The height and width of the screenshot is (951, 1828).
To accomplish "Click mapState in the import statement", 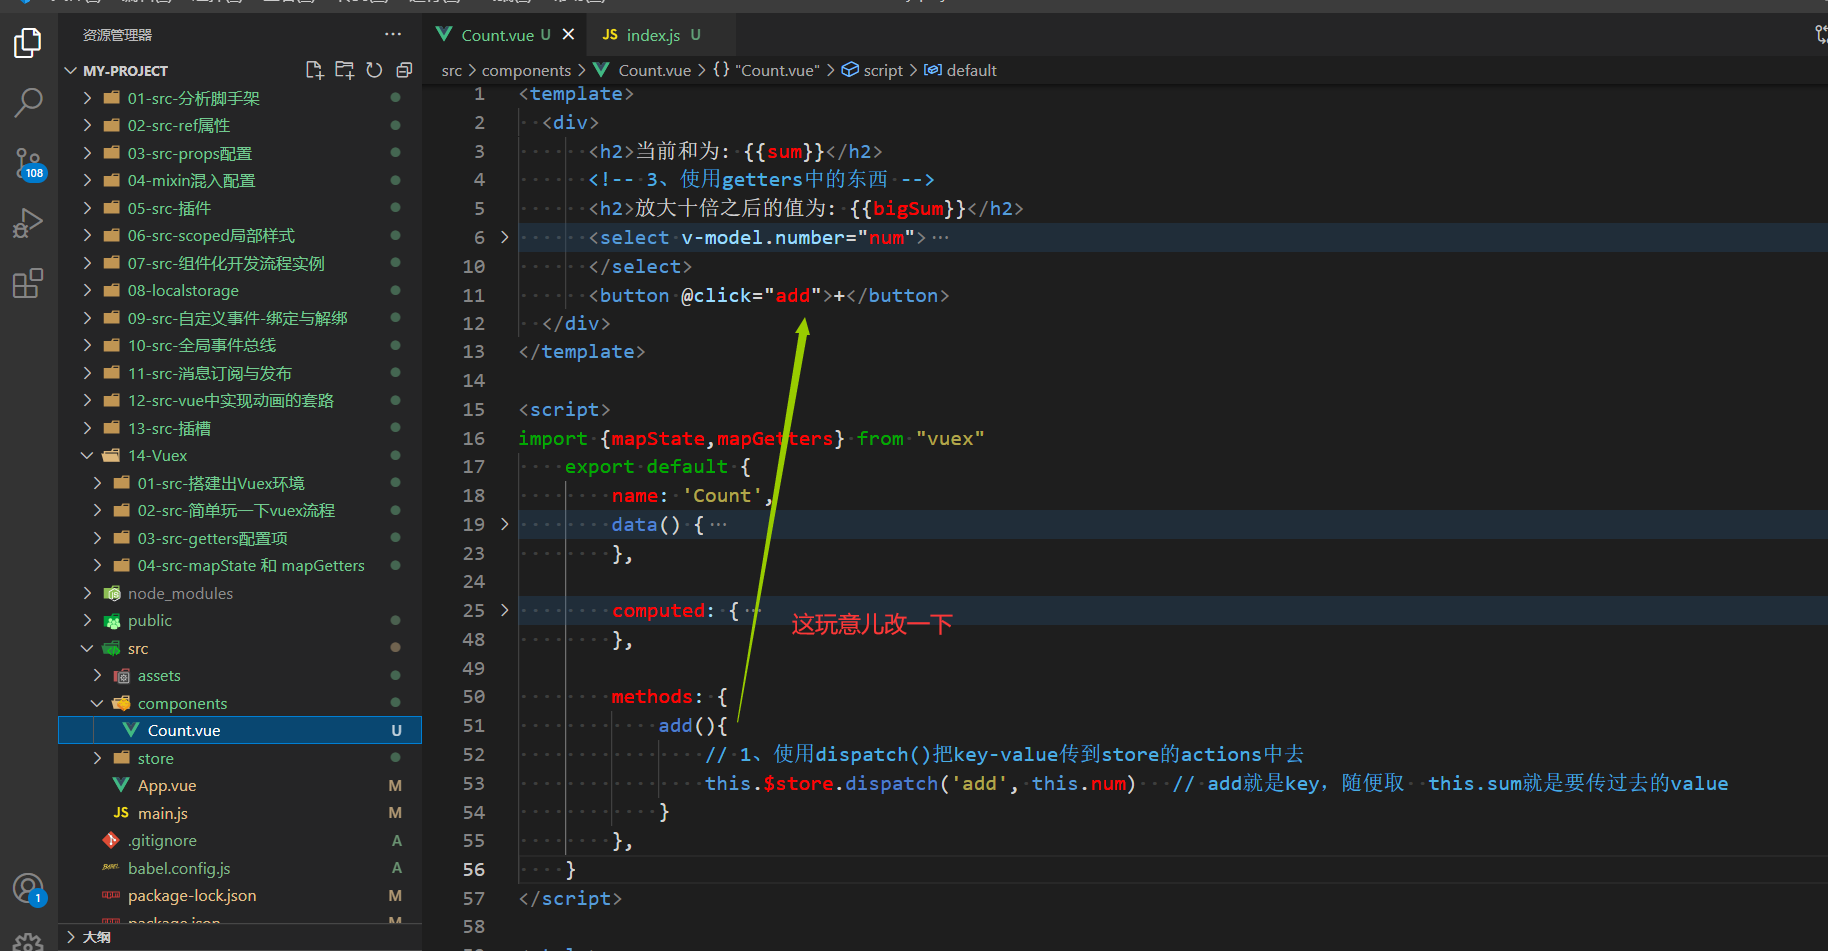I will point(658,438).
